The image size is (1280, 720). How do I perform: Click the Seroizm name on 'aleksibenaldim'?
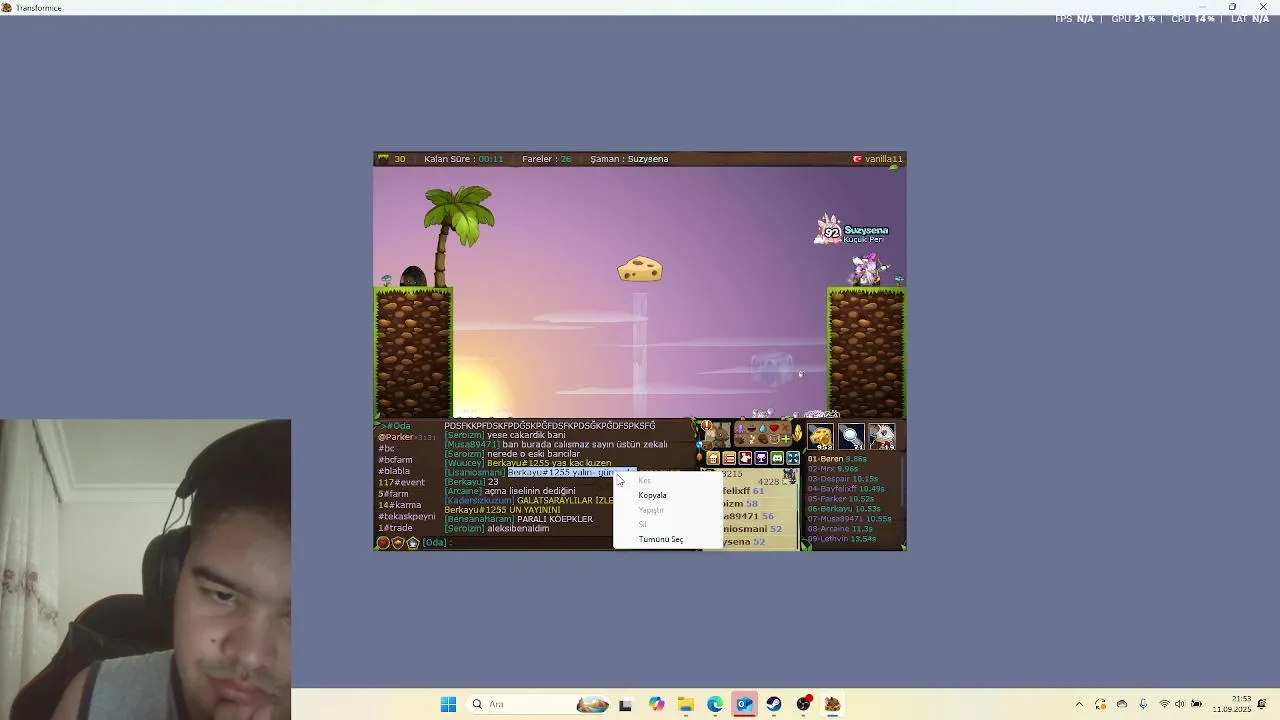[x=465, y=528]
